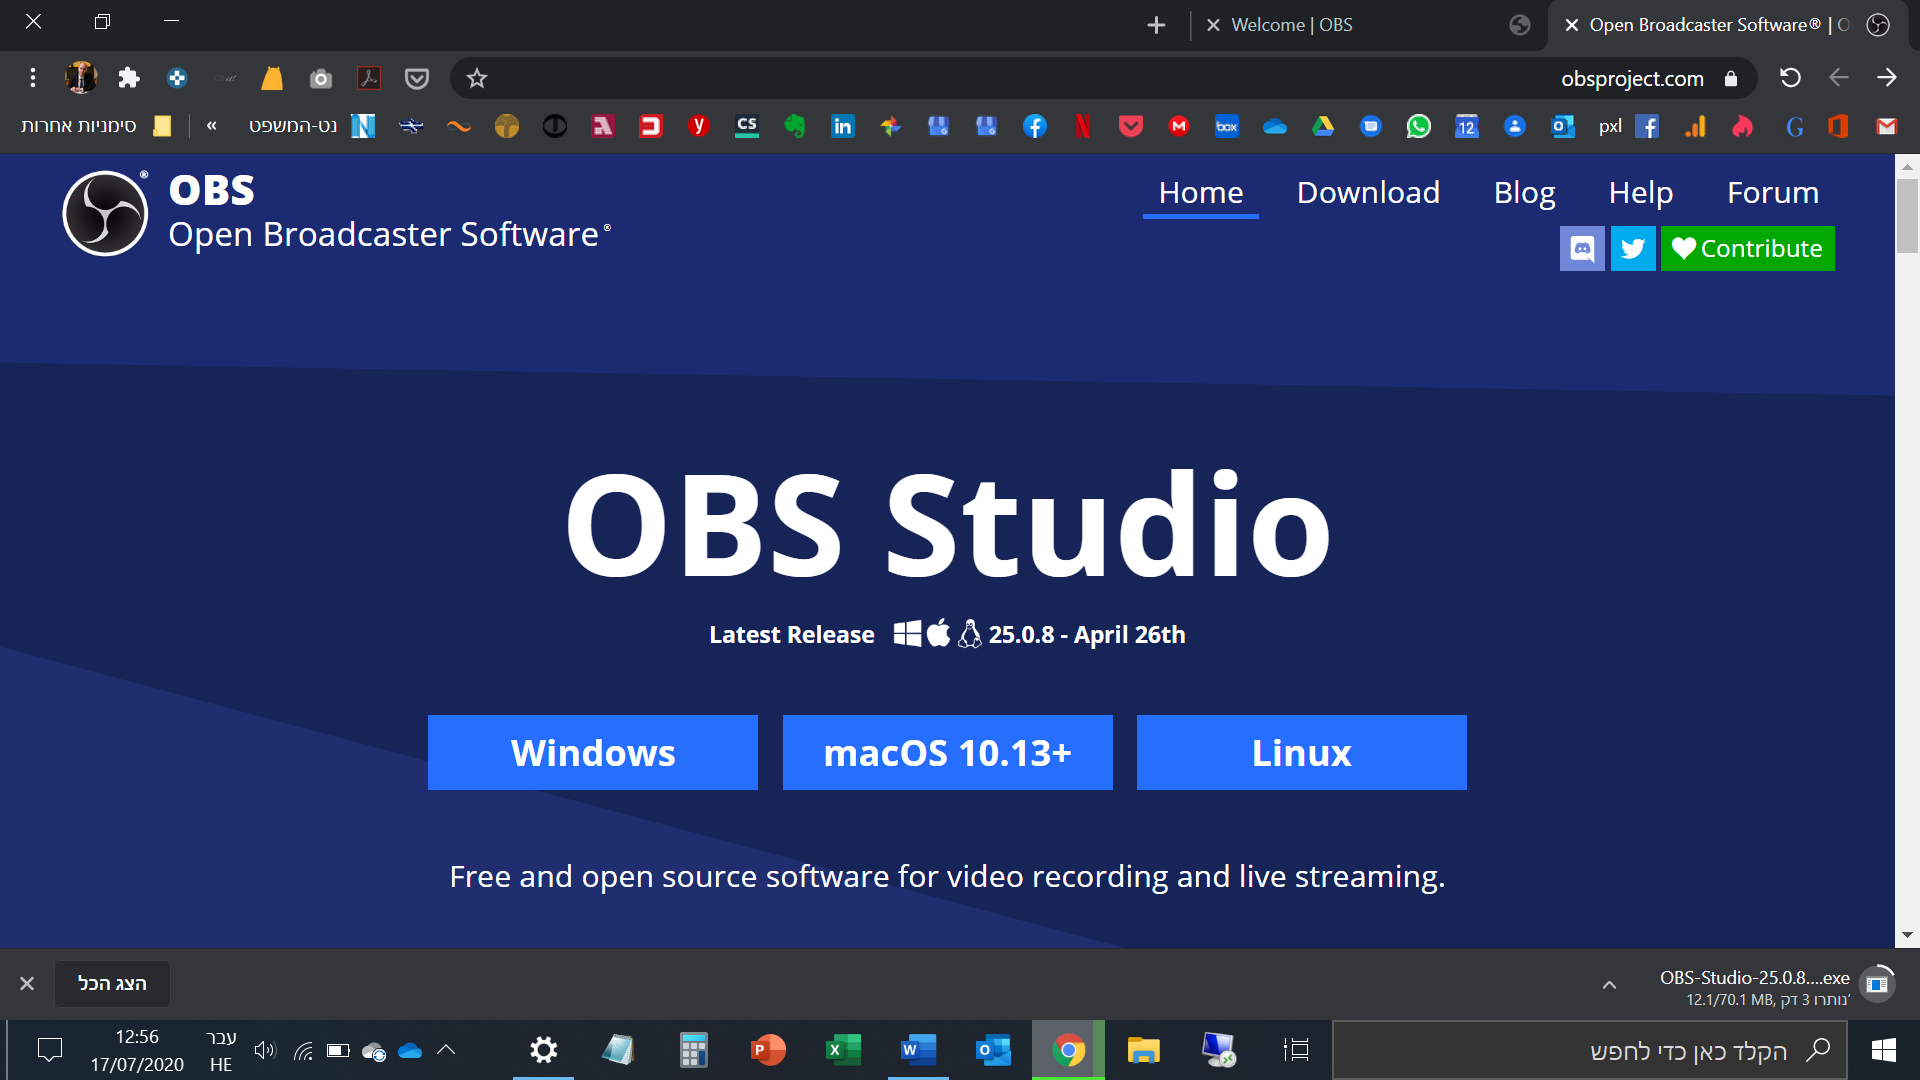
Task: Open Excel from the taskbar
Action: 843,1050
